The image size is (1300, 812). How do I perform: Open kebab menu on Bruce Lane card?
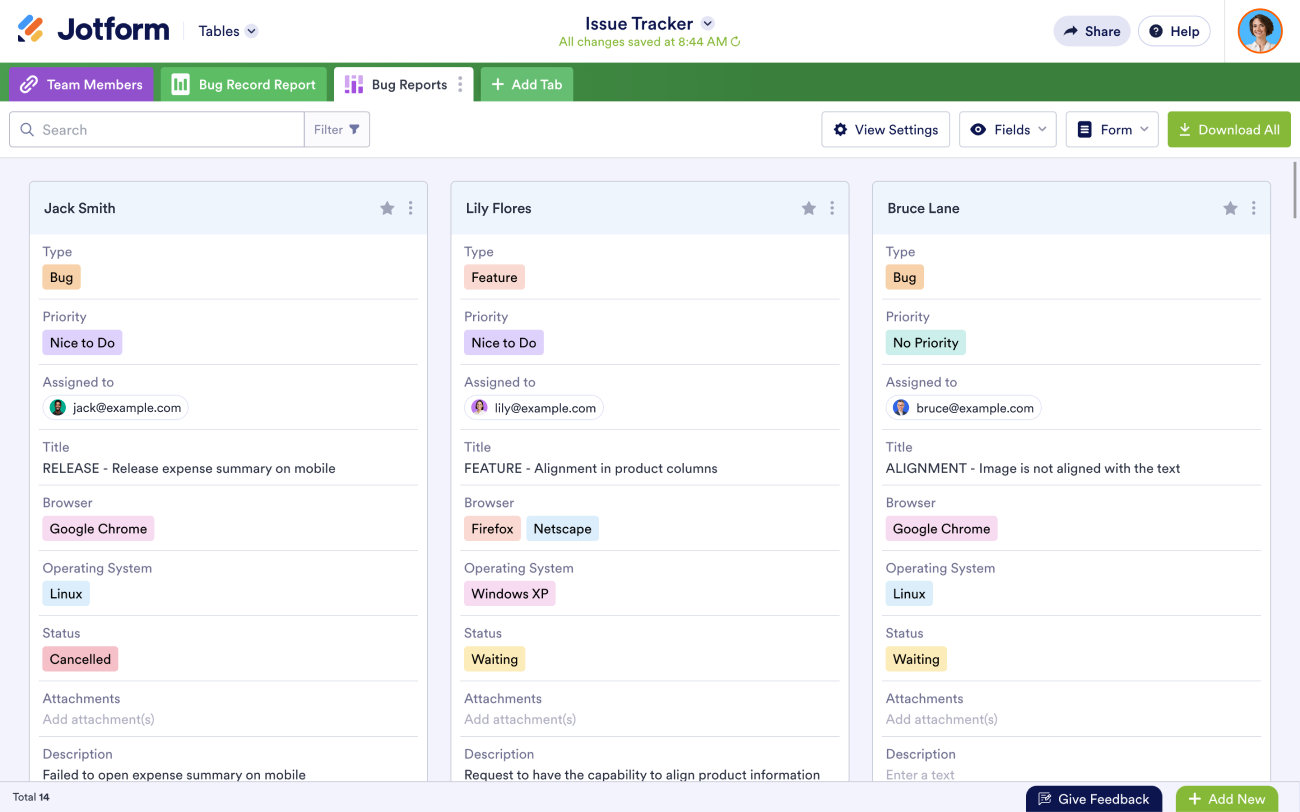1253,208
